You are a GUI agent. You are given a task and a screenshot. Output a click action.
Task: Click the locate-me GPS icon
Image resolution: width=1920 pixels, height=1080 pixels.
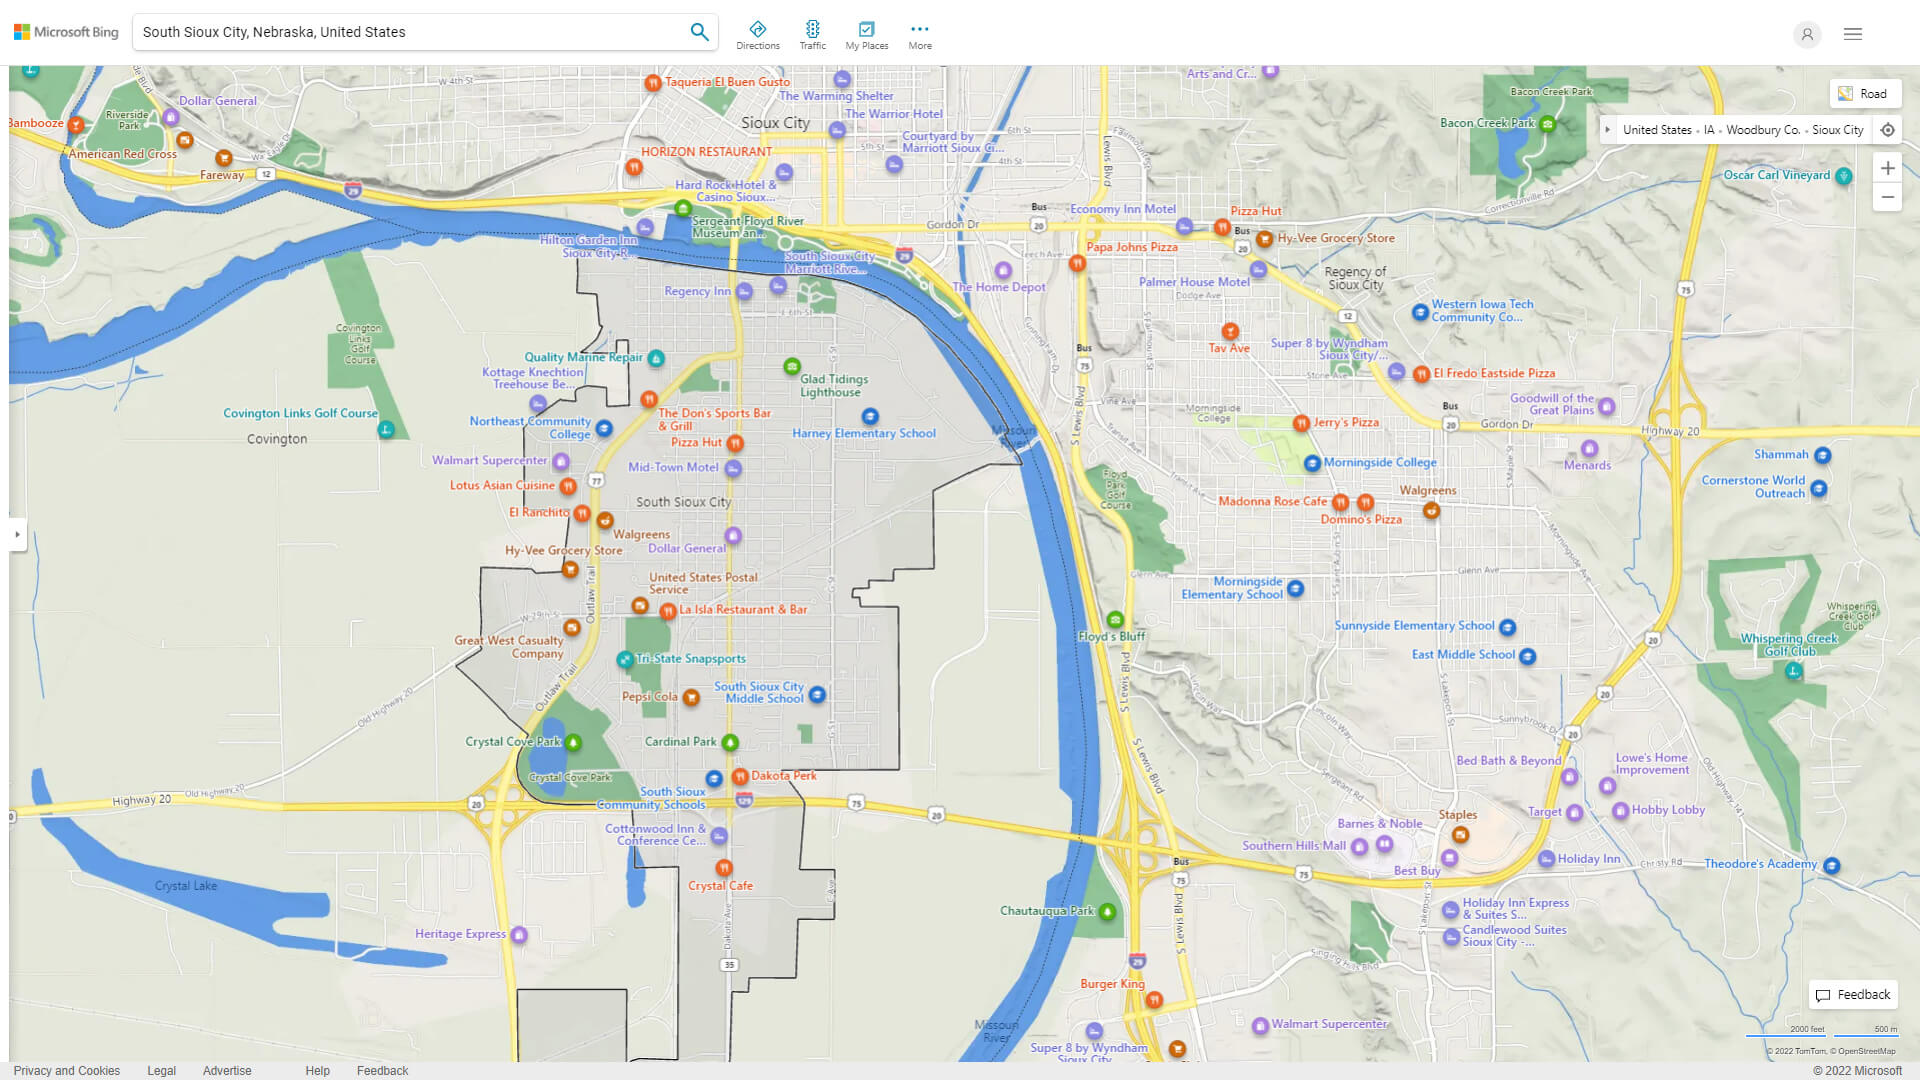click(x=1888, y=129)
